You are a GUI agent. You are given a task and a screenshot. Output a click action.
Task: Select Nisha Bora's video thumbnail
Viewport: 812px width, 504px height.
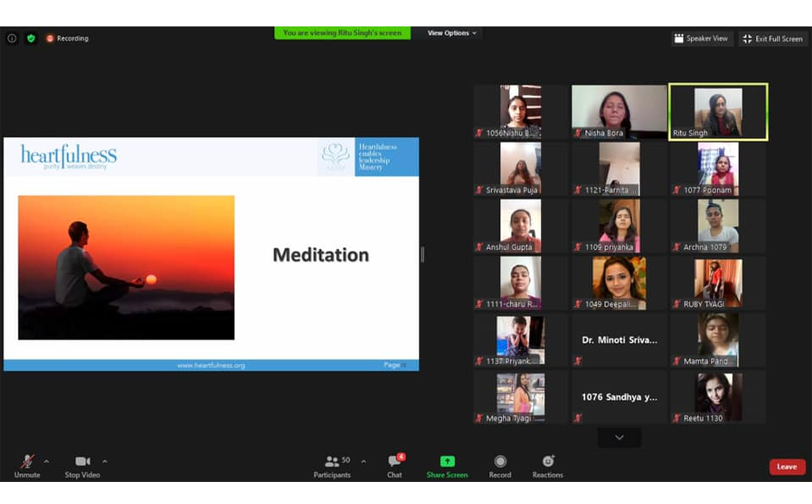619,111
